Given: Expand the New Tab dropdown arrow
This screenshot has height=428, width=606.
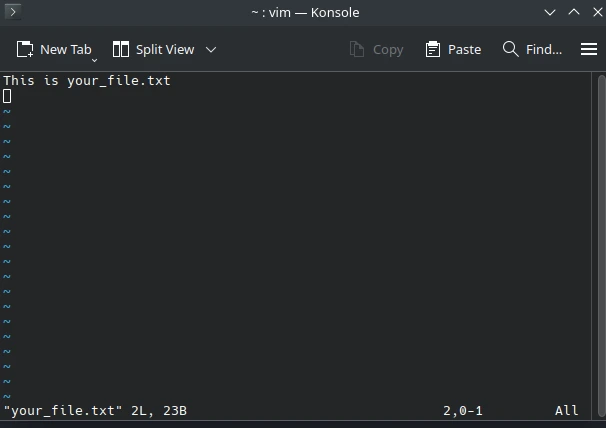Looking at the screenshot, I should (95, 58).
